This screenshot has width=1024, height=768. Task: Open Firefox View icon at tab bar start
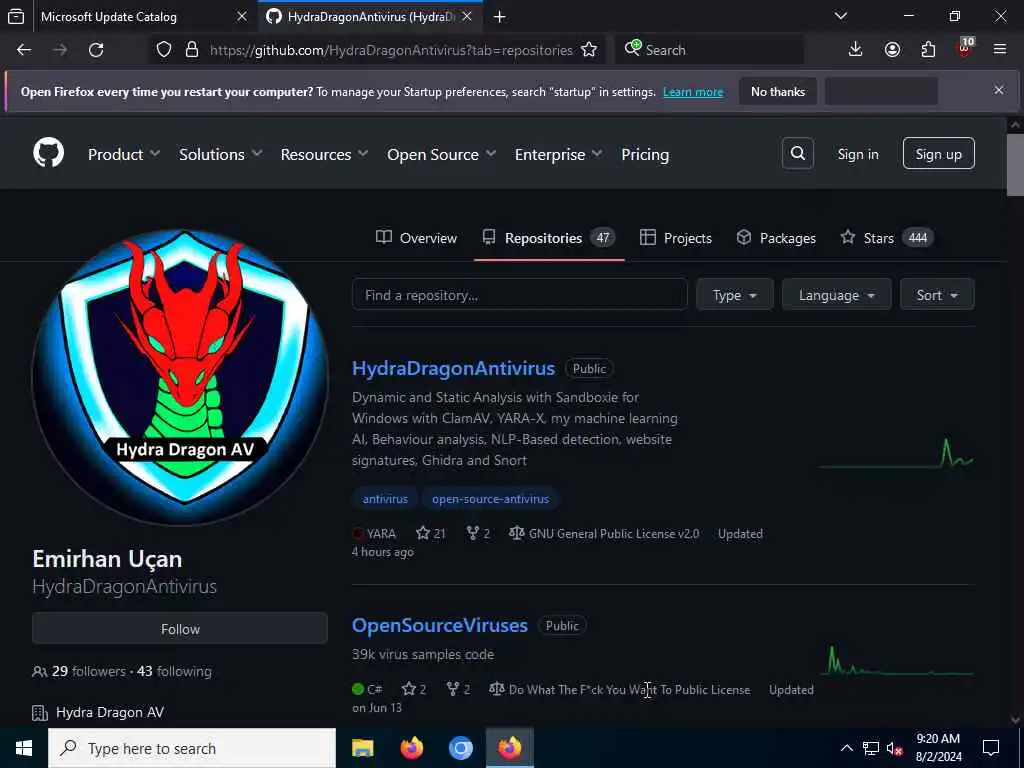coord(16,17)
